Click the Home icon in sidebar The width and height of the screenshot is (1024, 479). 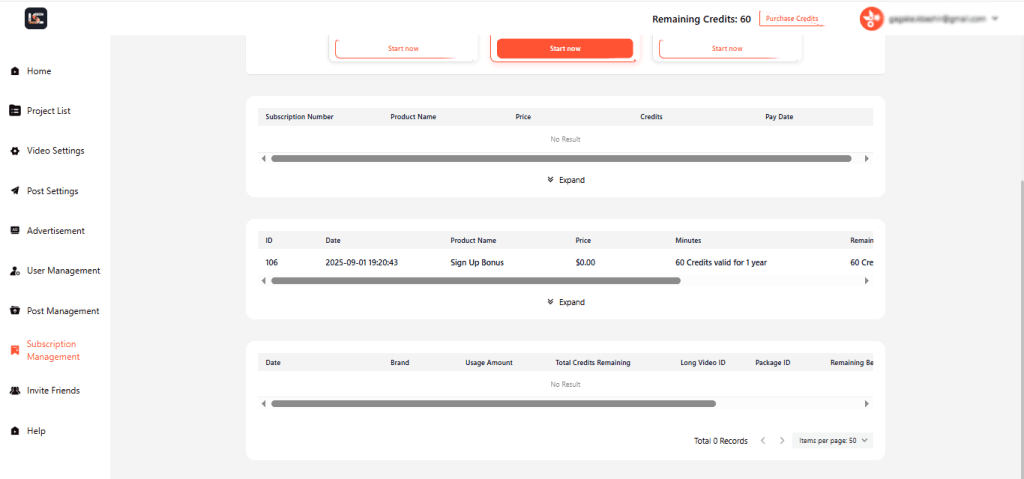pos(14,71)
